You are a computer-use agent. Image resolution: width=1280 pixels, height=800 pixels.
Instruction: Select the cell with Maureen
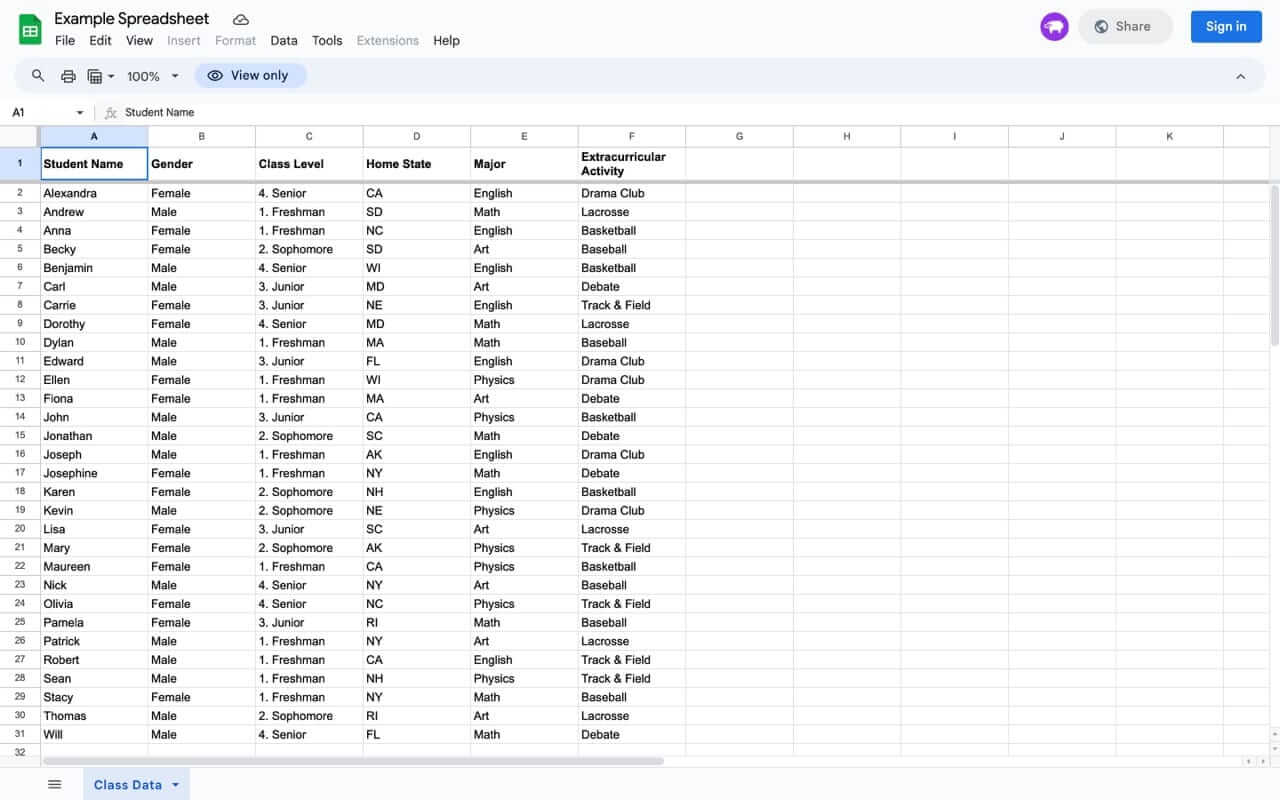point(94,566)
